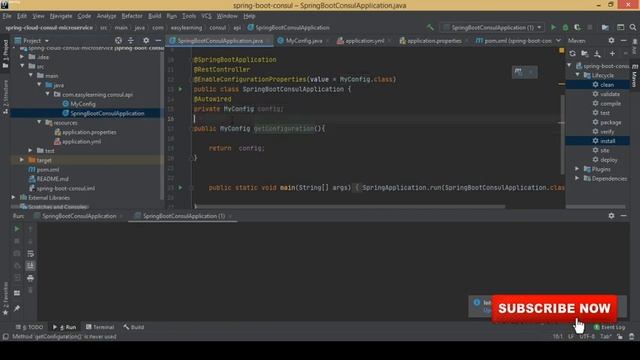The width and height of the screenshot is (640, 360).
Task: Rerun the application in the Run panel
Action: click(17, 229)
